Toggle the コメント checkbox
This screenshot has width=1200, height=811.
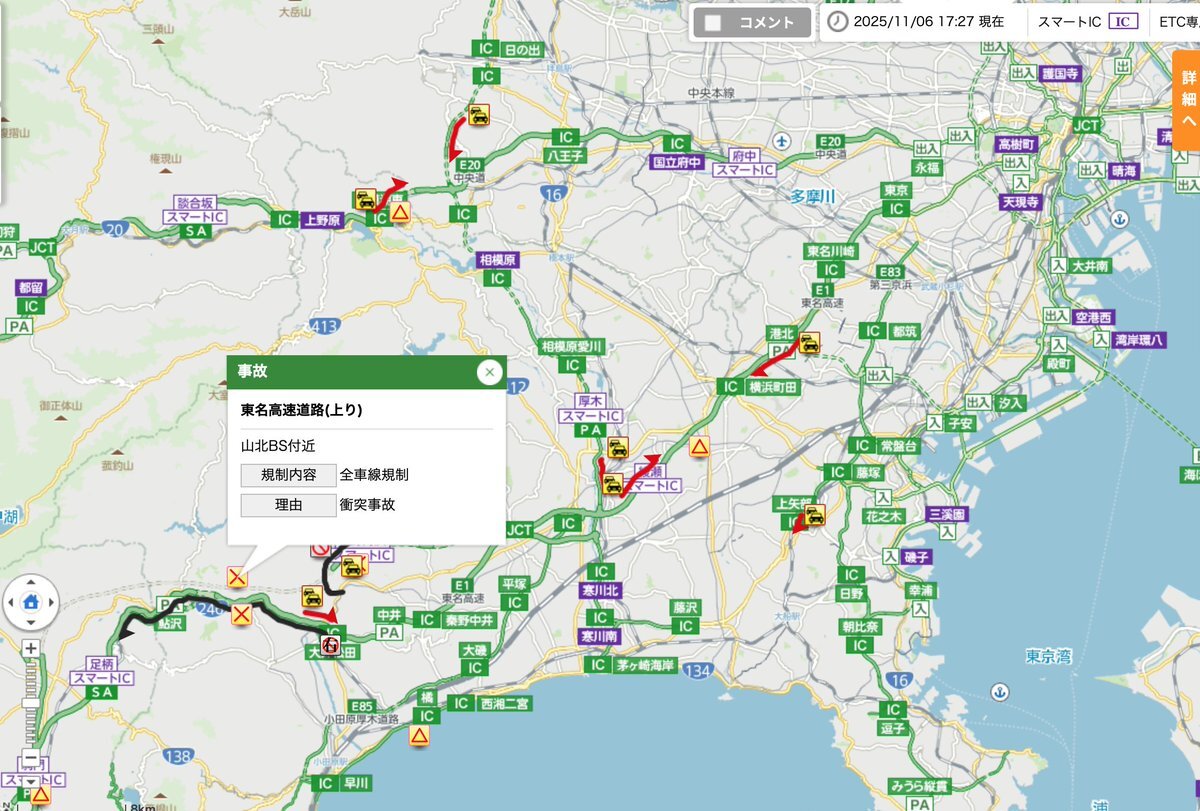711,22
